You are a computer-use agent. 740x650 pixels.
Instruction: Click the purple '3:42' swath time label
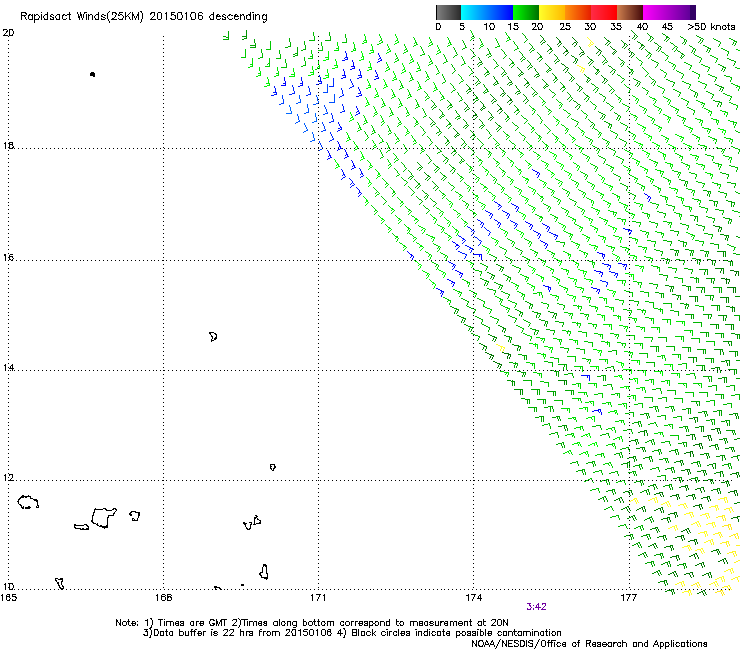536,607
